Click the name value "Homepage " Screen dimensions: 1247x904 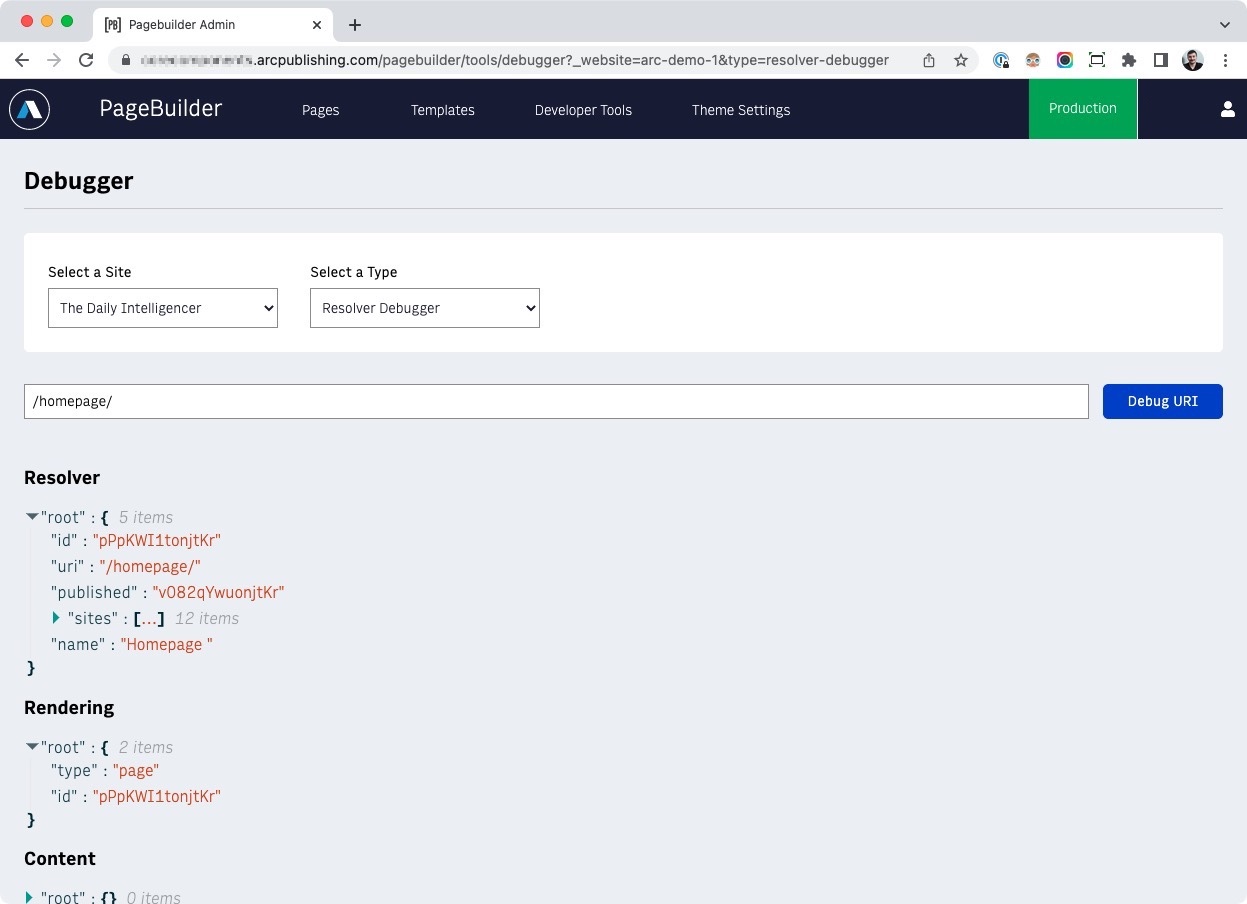167,644
